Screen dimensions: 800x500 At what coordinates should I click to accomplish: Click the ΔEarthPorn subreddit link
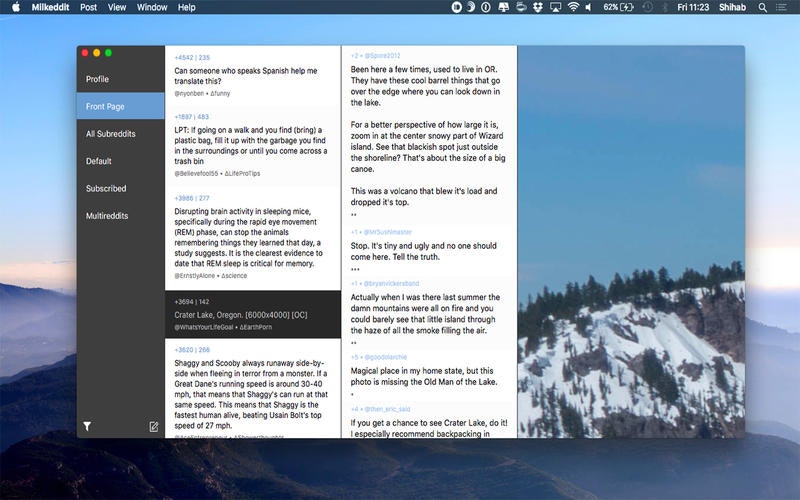pyautogui.click(x=256, y=327)
